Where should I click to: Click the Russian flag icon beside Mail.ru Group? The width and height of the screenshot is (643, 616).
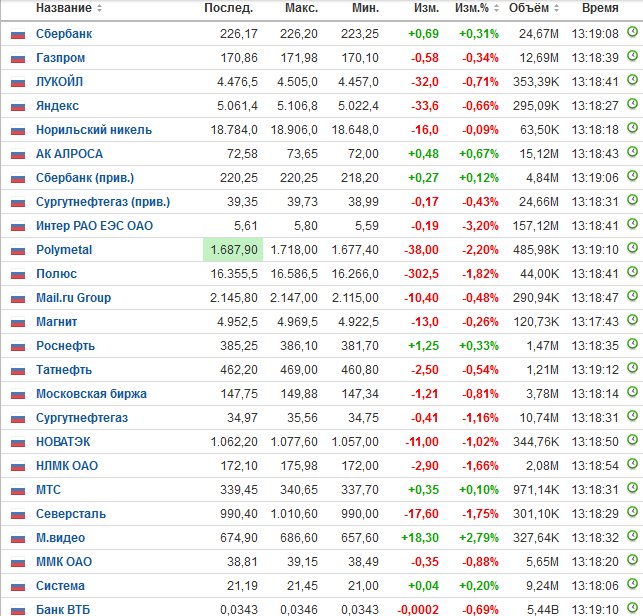click(x=18, y=299)
